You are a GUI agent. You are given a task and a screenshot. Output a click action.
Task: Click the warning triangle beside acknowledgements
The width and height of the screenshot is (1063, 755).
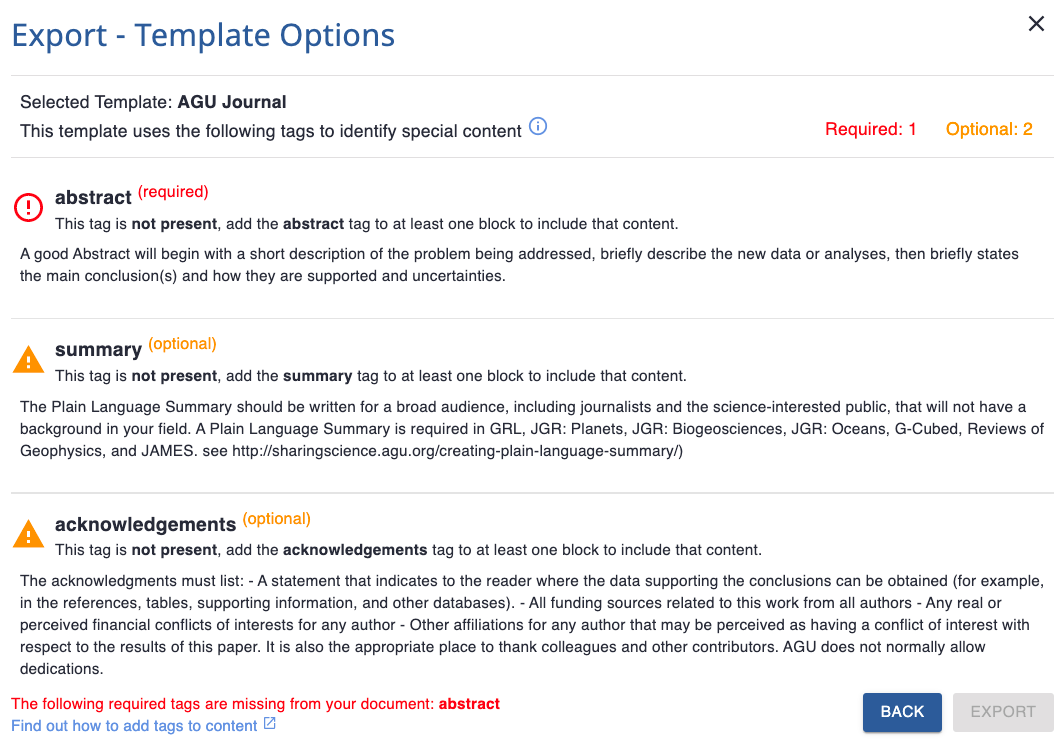28,533
